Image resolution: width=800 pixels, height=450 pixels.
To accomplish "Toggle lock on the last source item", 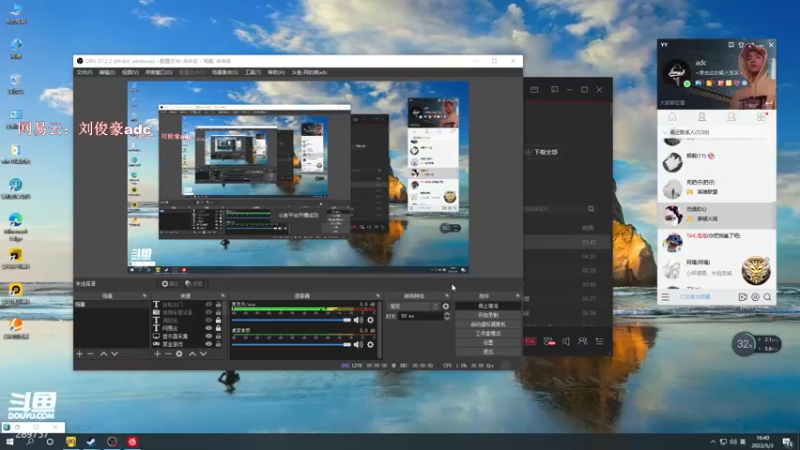I will (218, 343).
